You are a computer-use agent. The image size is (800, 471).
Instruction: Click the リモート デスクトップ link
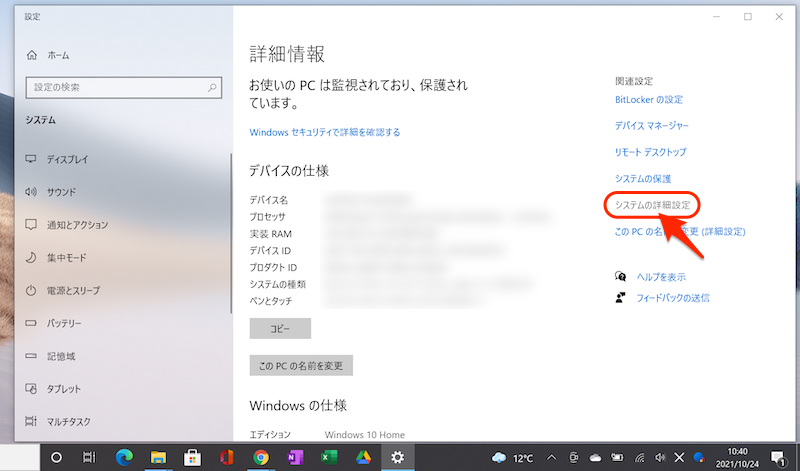(x=651, y=152)
